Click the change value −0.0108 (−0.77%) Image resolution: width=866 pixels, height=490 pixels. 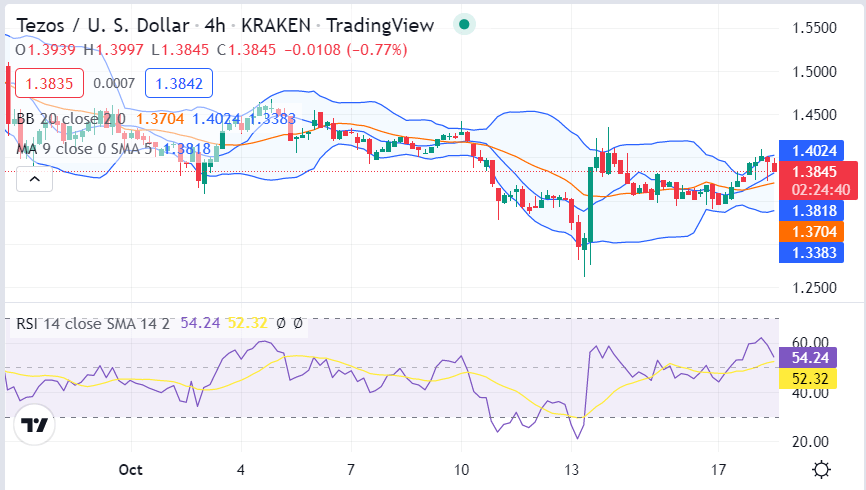click(346, 50)
